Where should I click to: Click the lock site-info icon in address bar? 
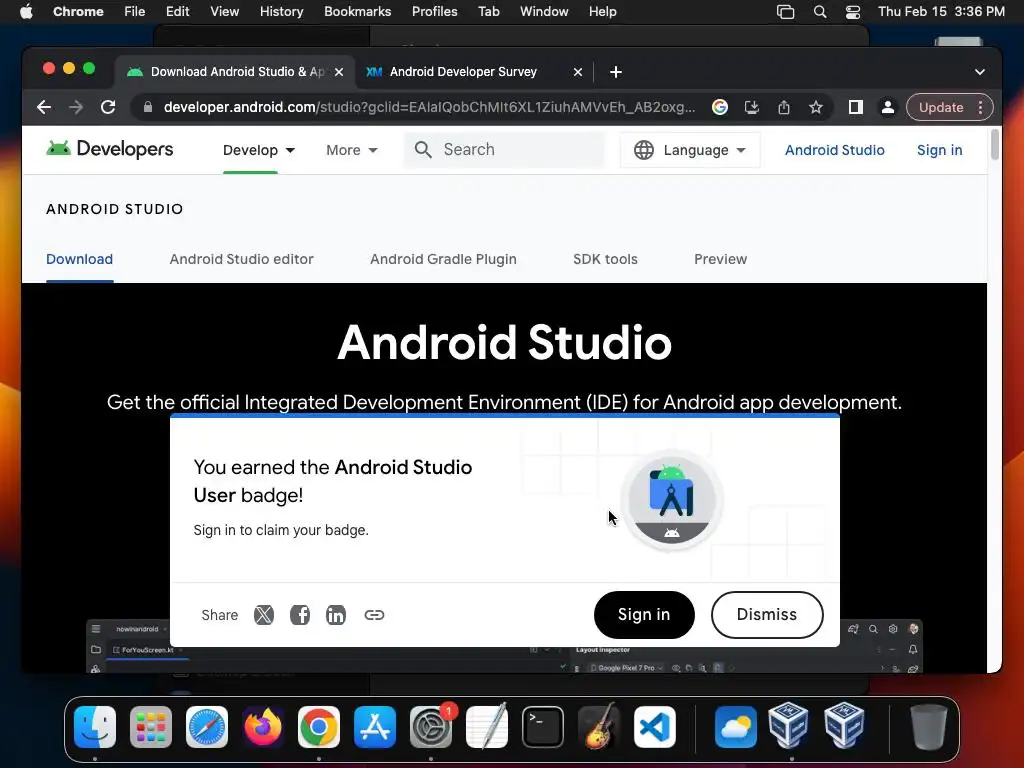(x=148, y=107)
